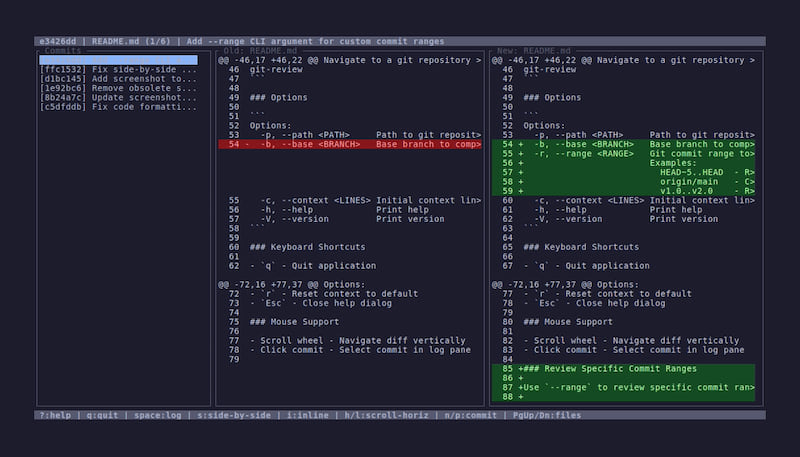The height and width of the screenshot is (457, 800).
Task: Click added line 59 'v1.0..v2.0' in New pane
Action: [x=623, y=191]
